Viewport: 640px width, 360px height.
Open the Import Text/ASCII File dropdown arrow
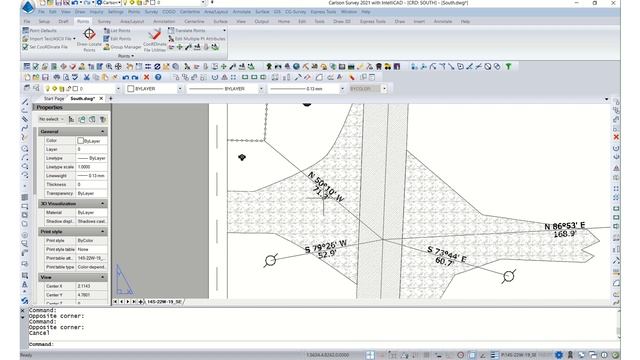(74, 39)
